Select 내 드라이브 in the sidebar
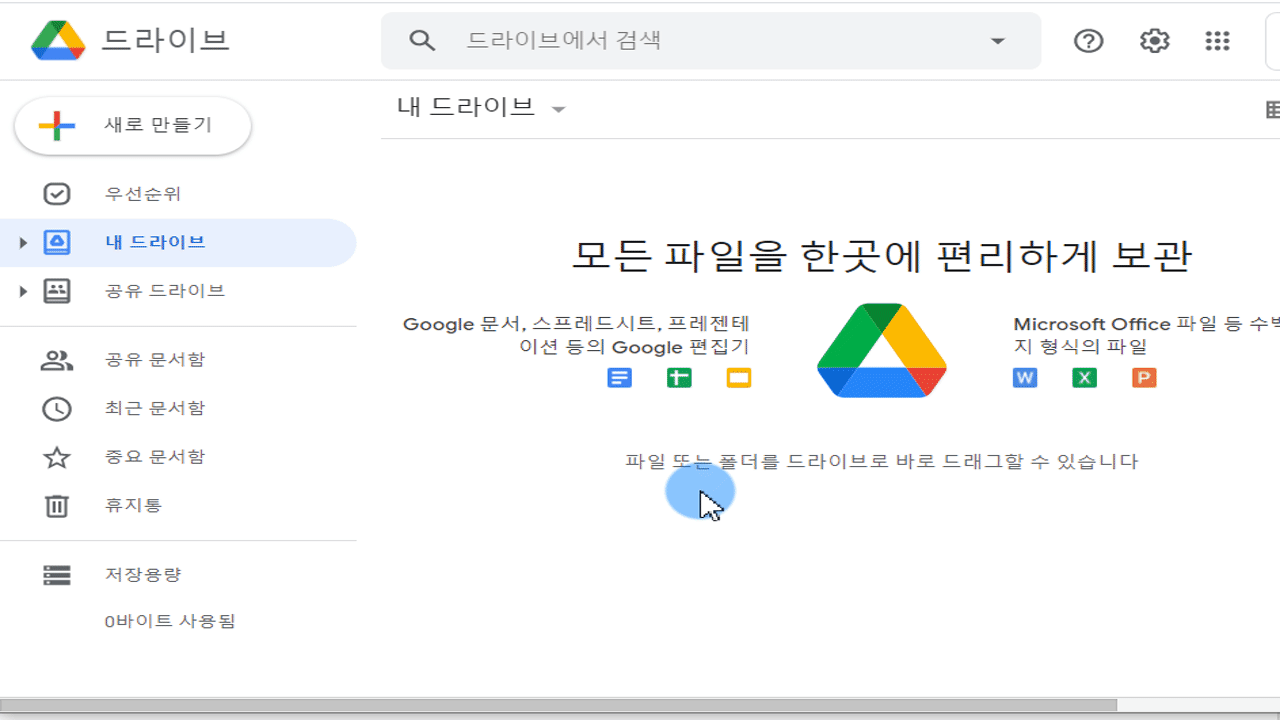The height and width of the screenshot is (720, 1280). (x=155, y=243)
